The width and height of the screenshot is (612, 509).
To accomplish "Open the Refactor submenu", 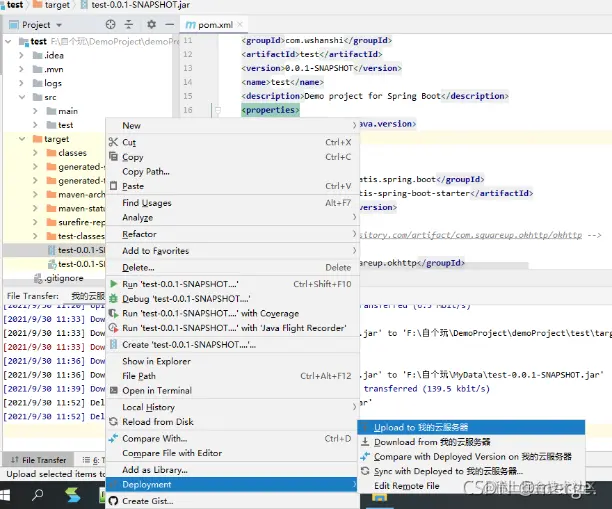I will pyautogui.click(x=233, y=234).
